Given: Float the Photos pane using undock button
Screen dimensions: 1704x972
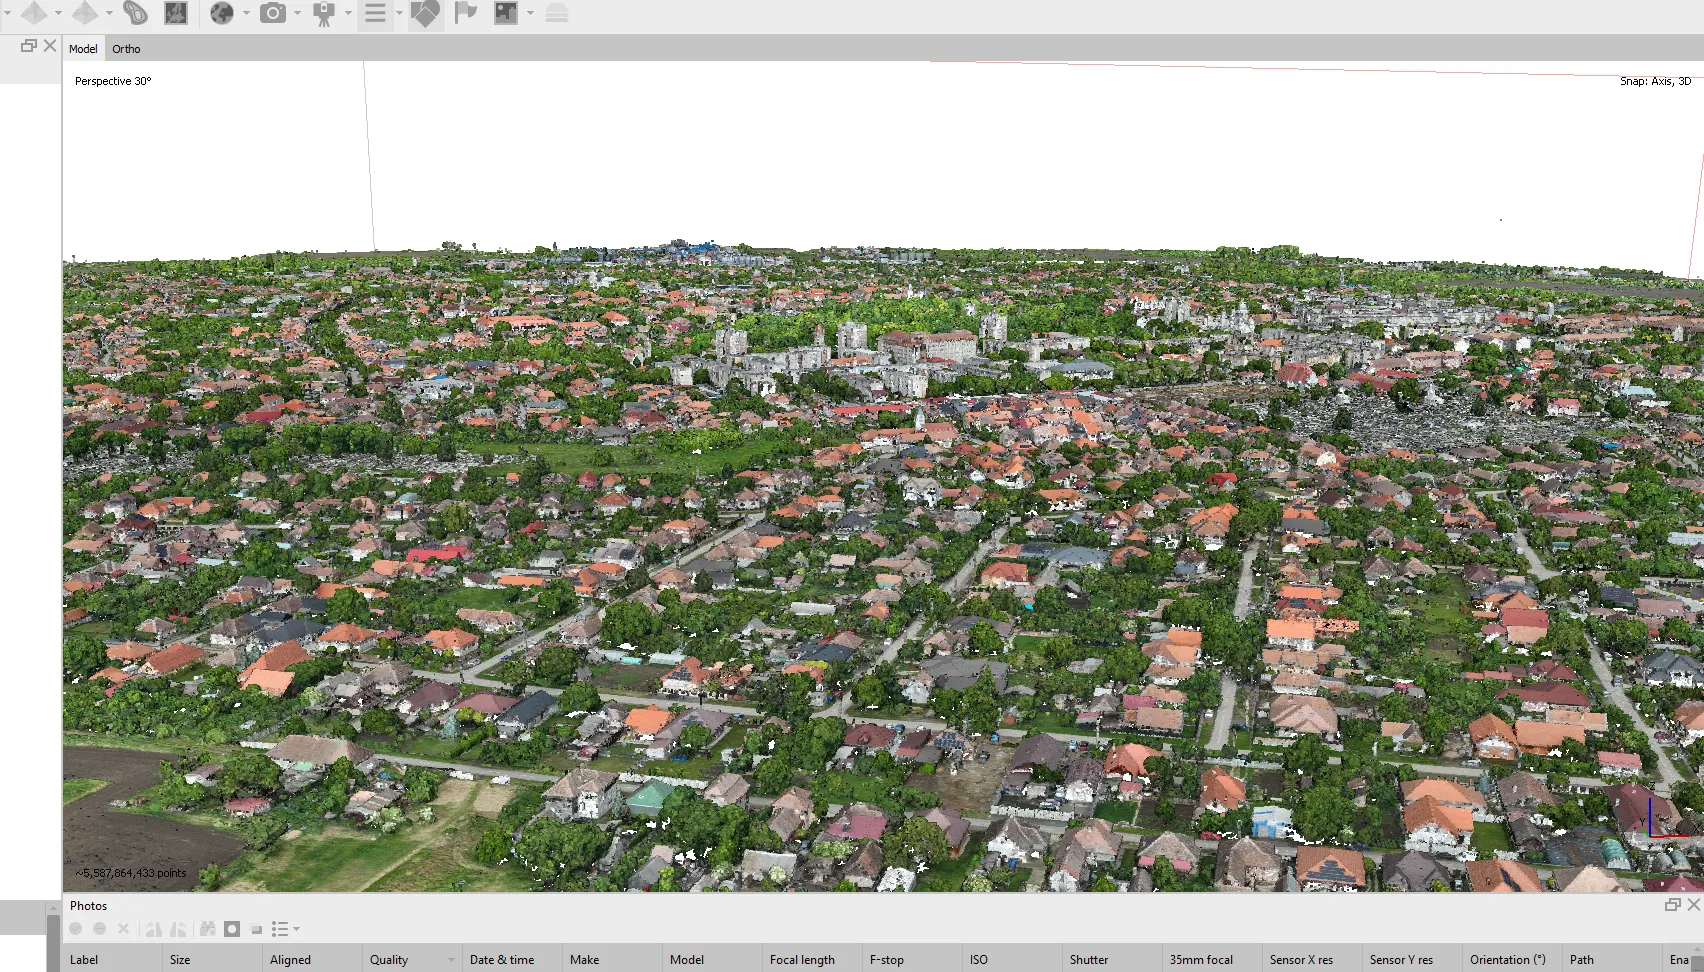Looking at the screenshot, I should [x=1672, y=905].
